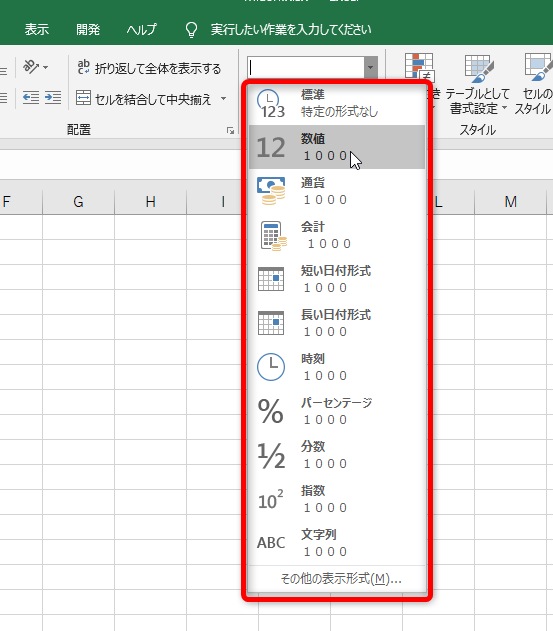Toggle 折り返して全体を表示する wrap text
The width and height of the screenshot is (553, 631).
pos(149,68)
